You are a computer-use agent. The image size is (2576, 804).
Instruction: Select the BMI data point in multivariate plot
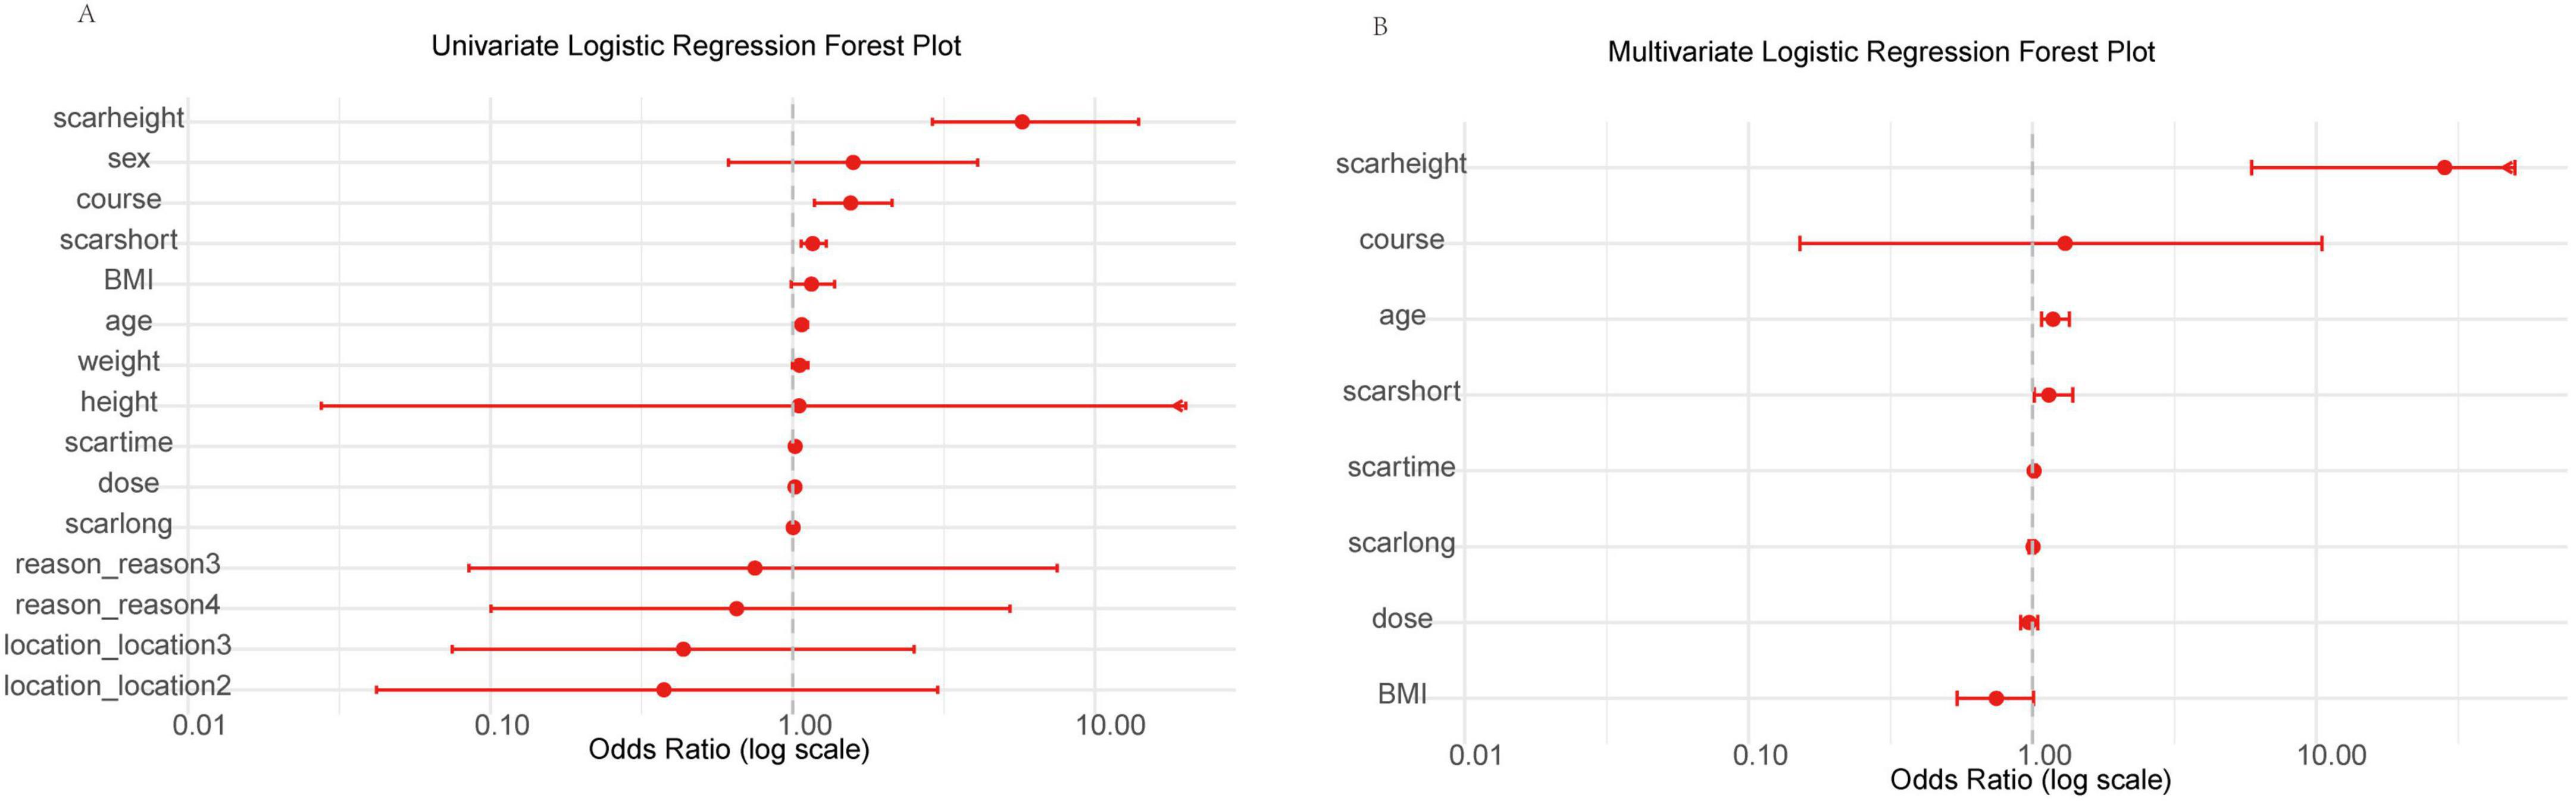(x=1995, y=698)
